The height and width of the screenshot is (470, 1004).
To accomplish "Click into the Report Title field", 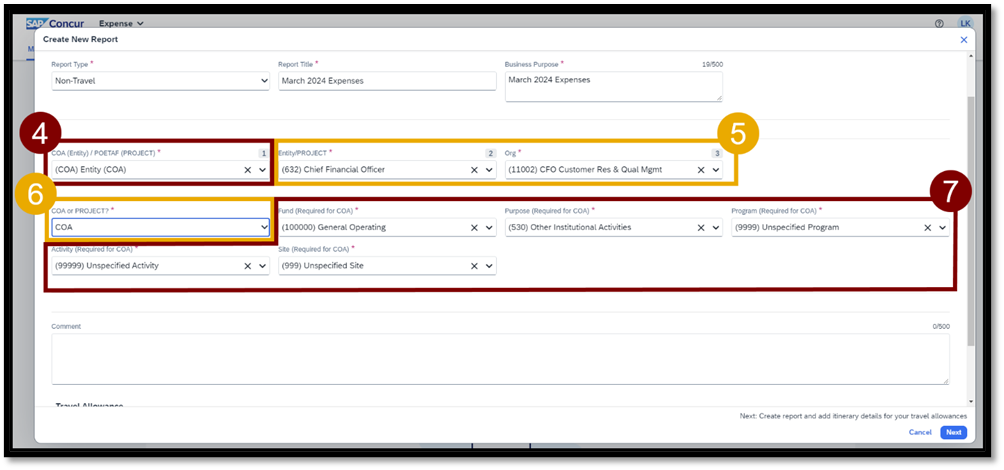I will pyautogui.click(x=386, y=81).
